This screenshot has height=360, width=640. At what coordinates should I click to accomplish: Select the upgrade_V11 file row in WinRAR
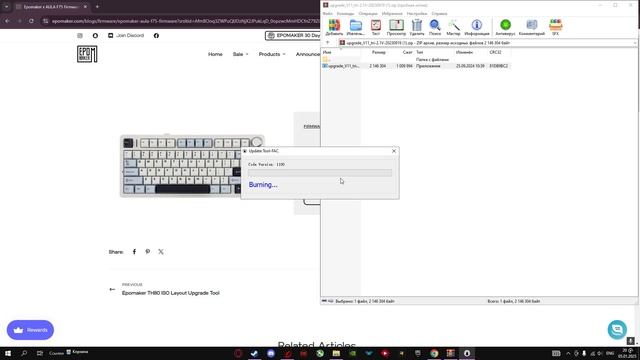416,66
